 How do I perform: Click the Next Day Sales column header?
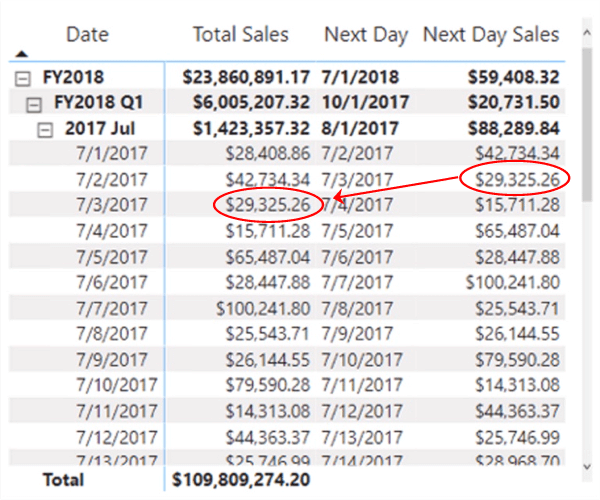coord(491,35)
